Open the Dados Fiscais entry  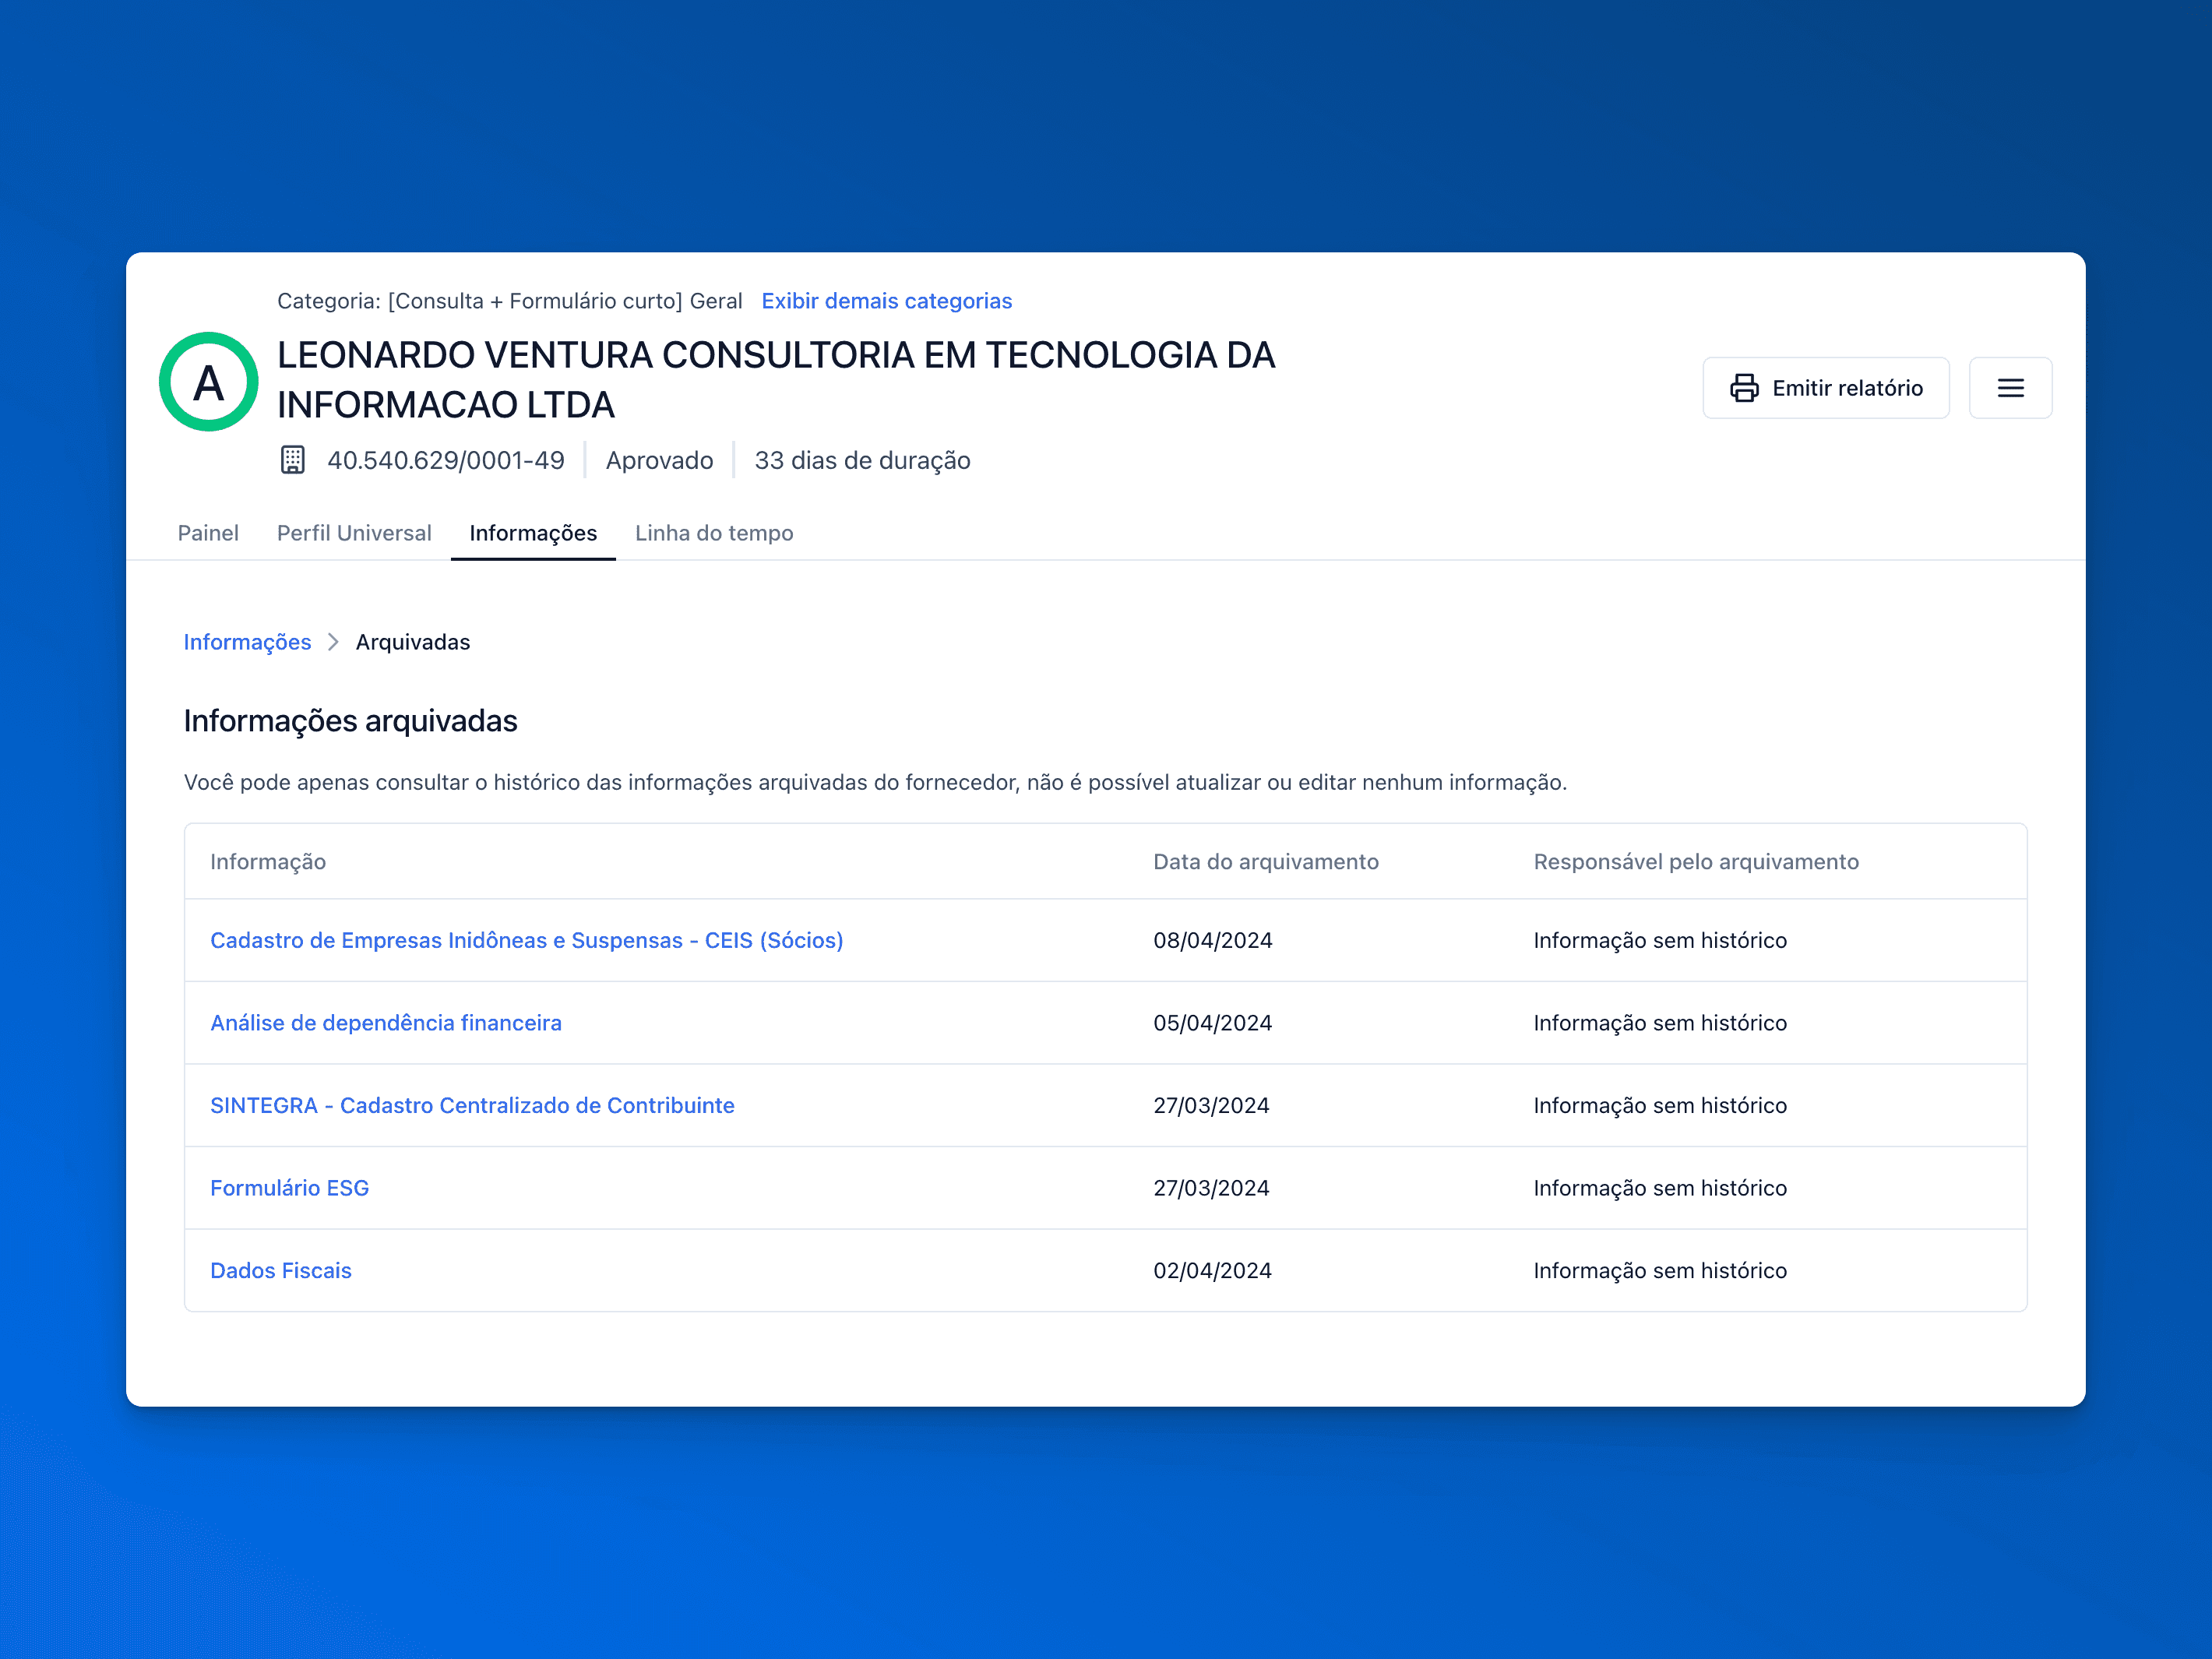pyautogui.click(x=281, y=1270)
